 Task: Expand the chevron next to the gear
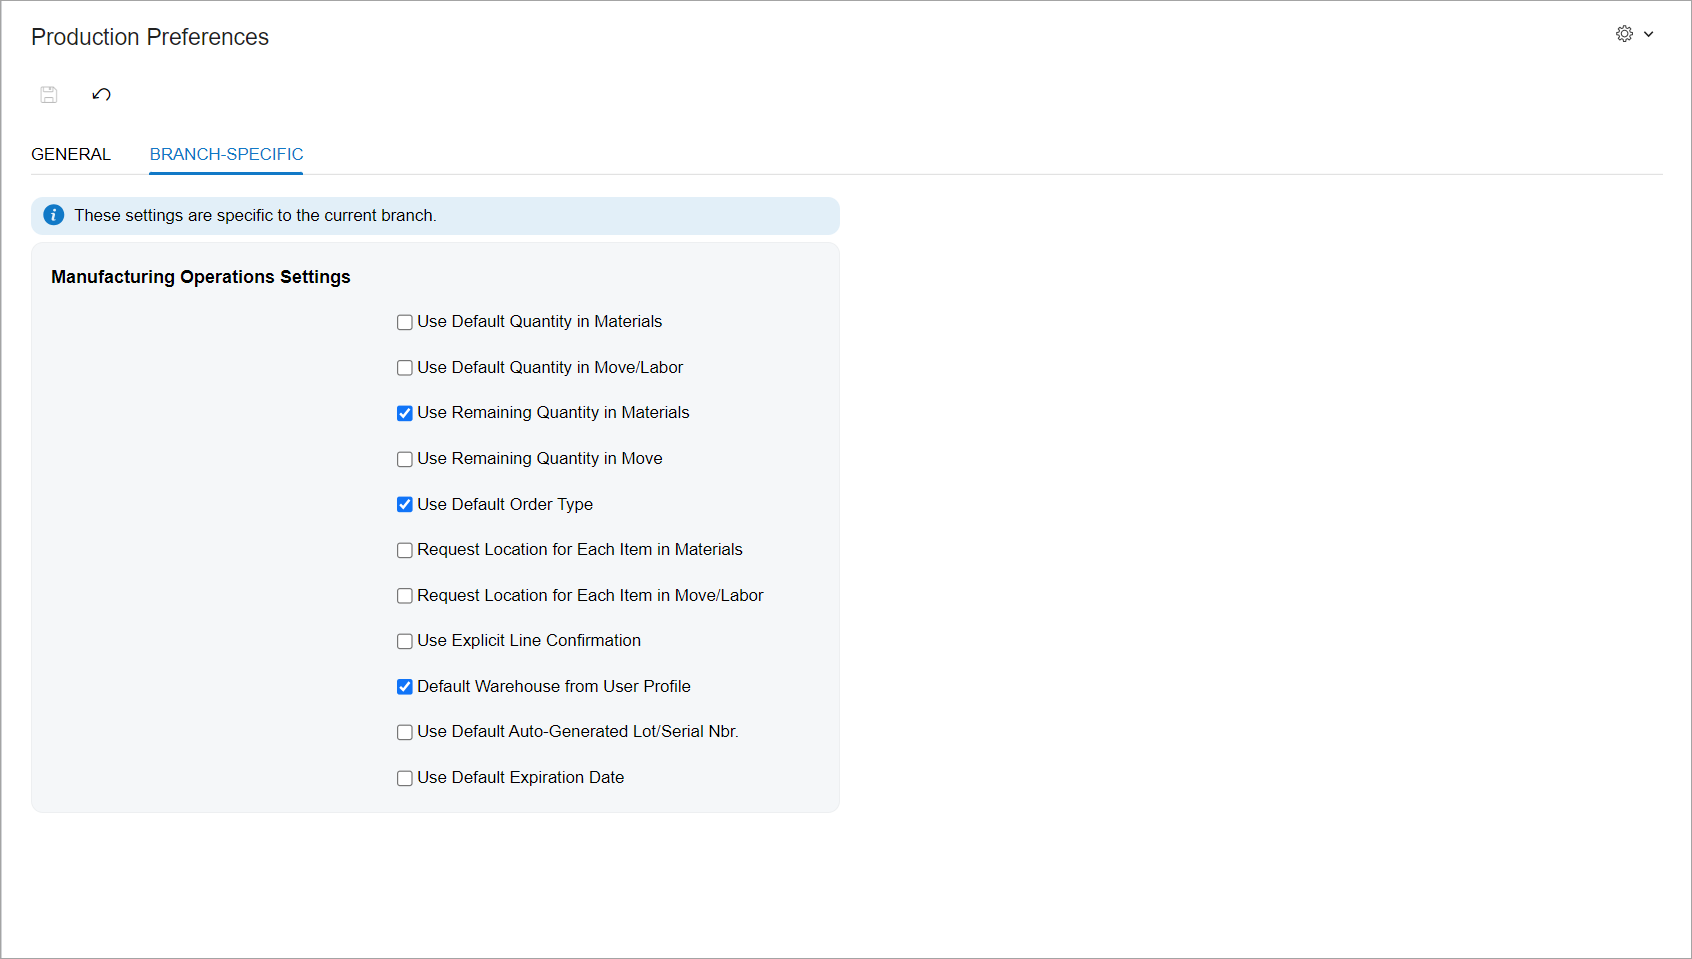pos(1648,34)
